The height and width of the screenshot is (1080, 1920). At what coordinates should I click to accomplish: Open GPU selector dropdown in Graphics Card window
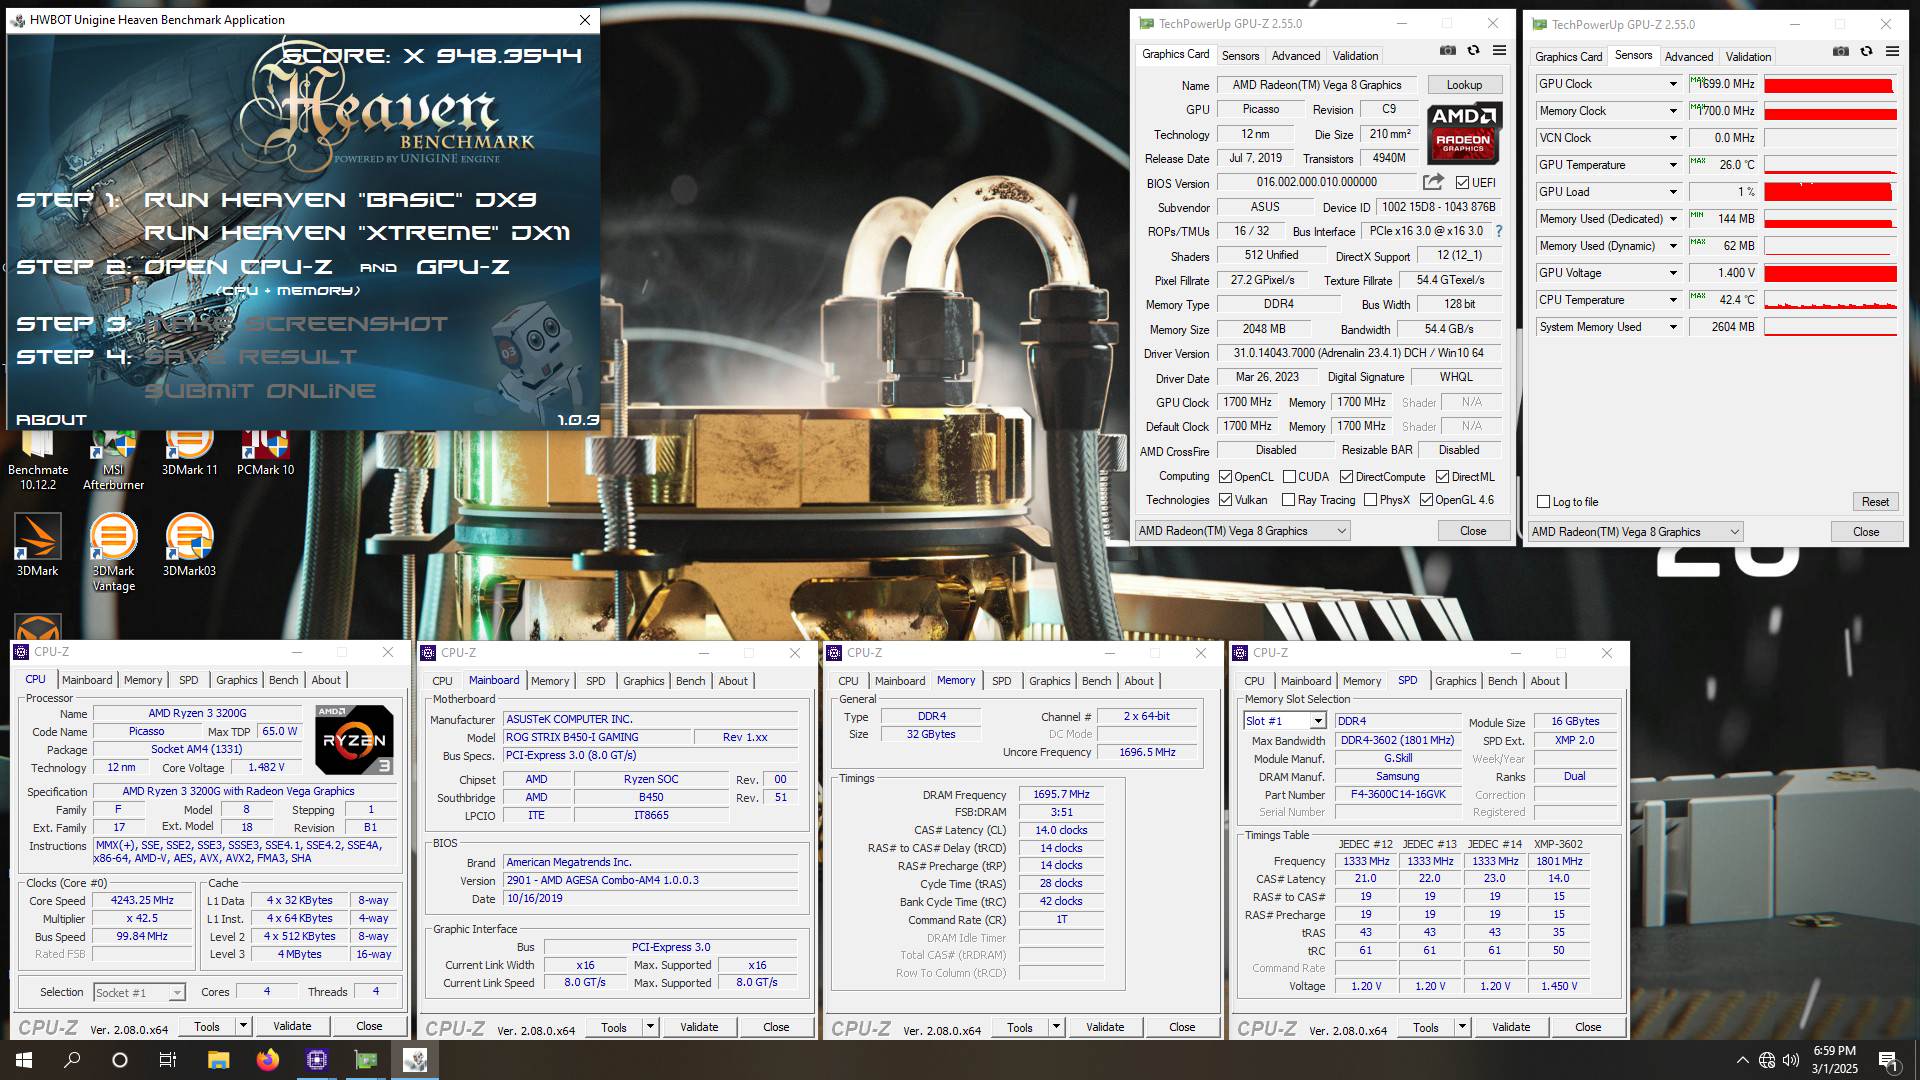(x=1243, y=531)
